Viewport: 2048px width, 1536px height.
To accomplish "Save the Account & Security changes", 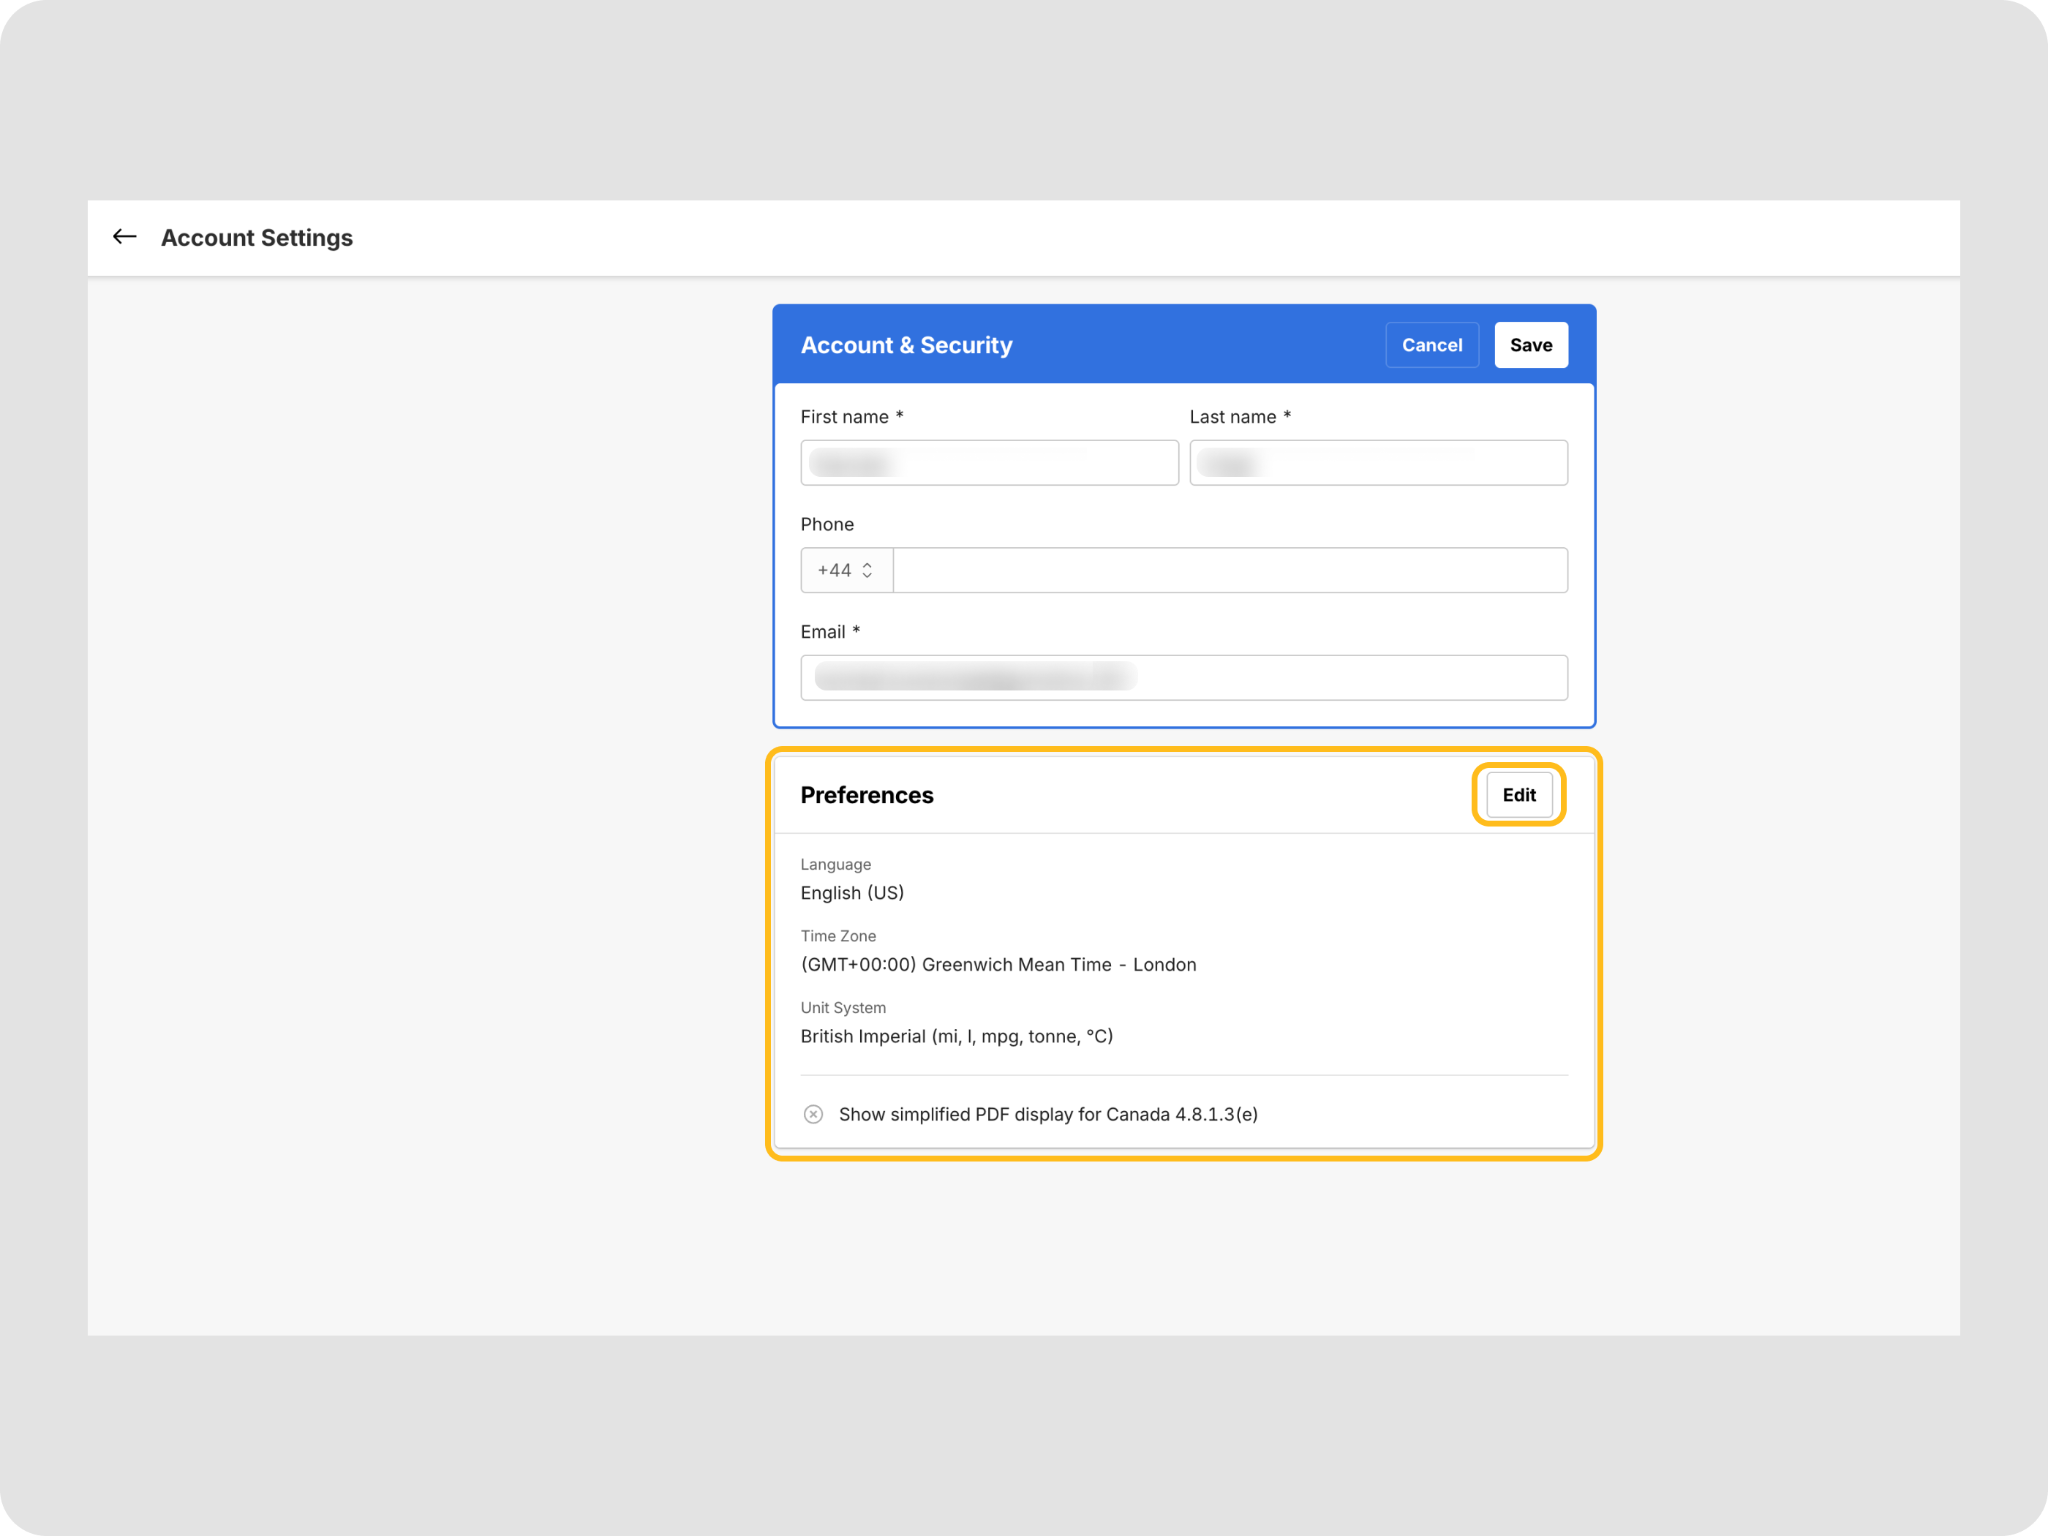I will point(1530,345).
